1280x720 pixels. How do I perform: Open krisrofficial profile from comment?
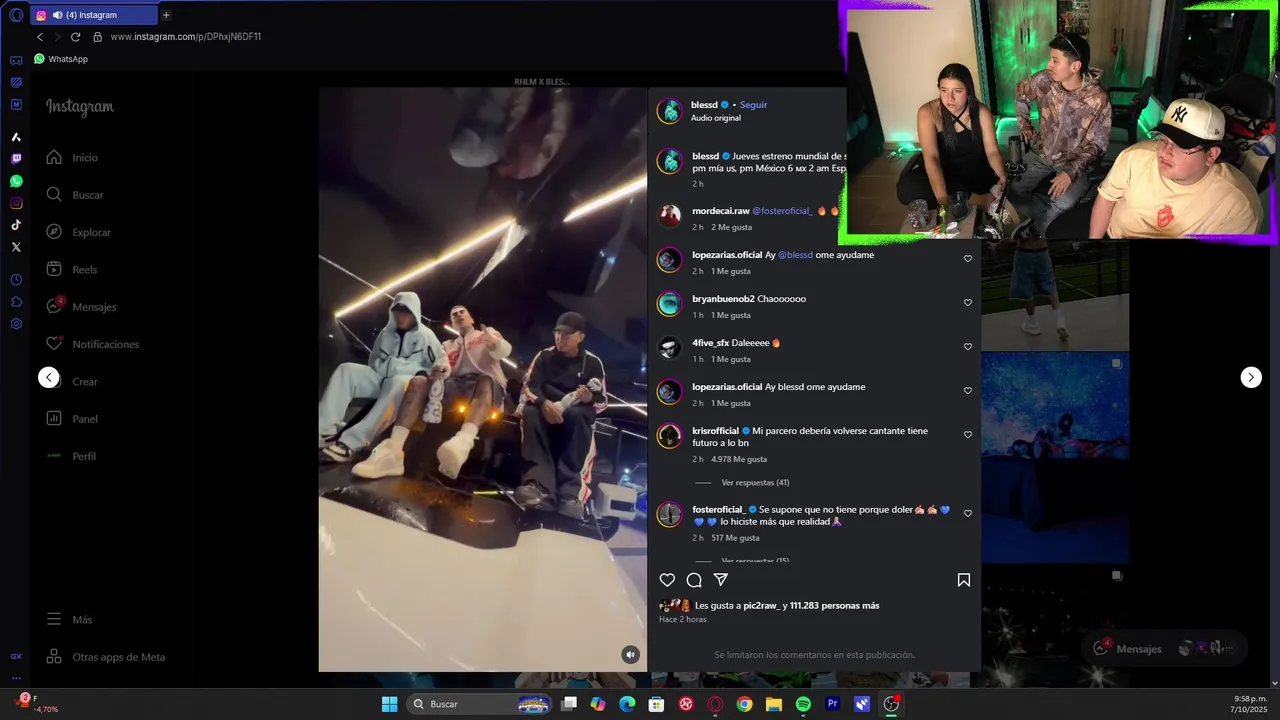(715, 431)
